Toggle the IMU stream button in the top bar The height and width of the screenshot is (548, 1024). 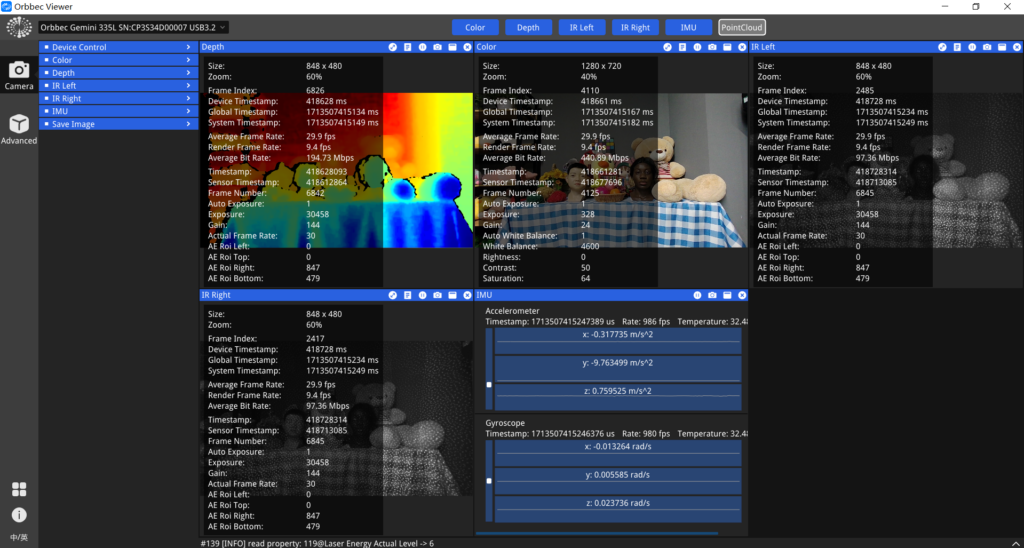click(x=688, y=28)
